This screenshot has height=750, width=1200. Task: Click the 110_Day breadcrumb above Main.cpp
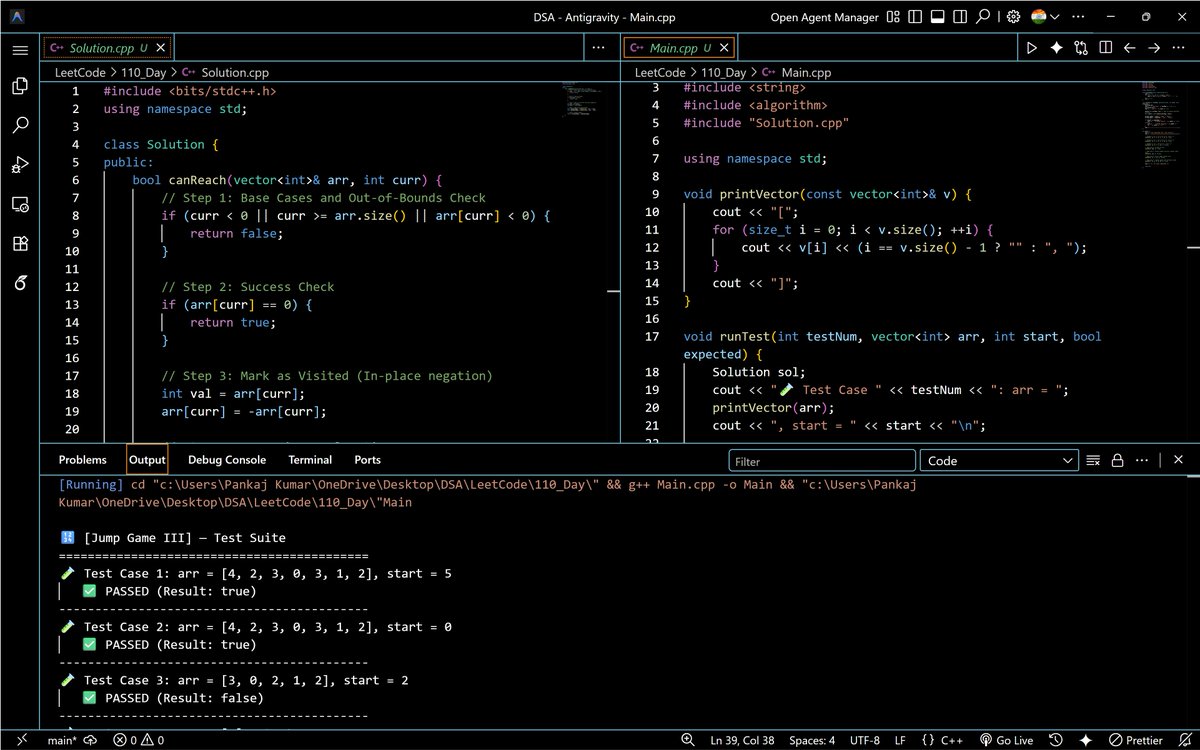point(723,73)
